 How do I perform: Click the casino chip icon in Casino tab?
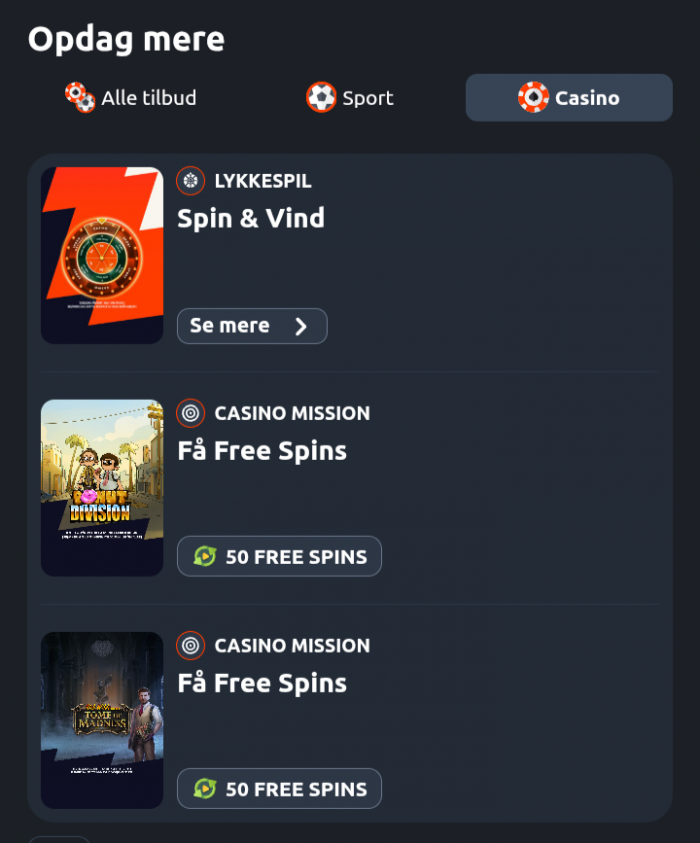tap(533, 97)
